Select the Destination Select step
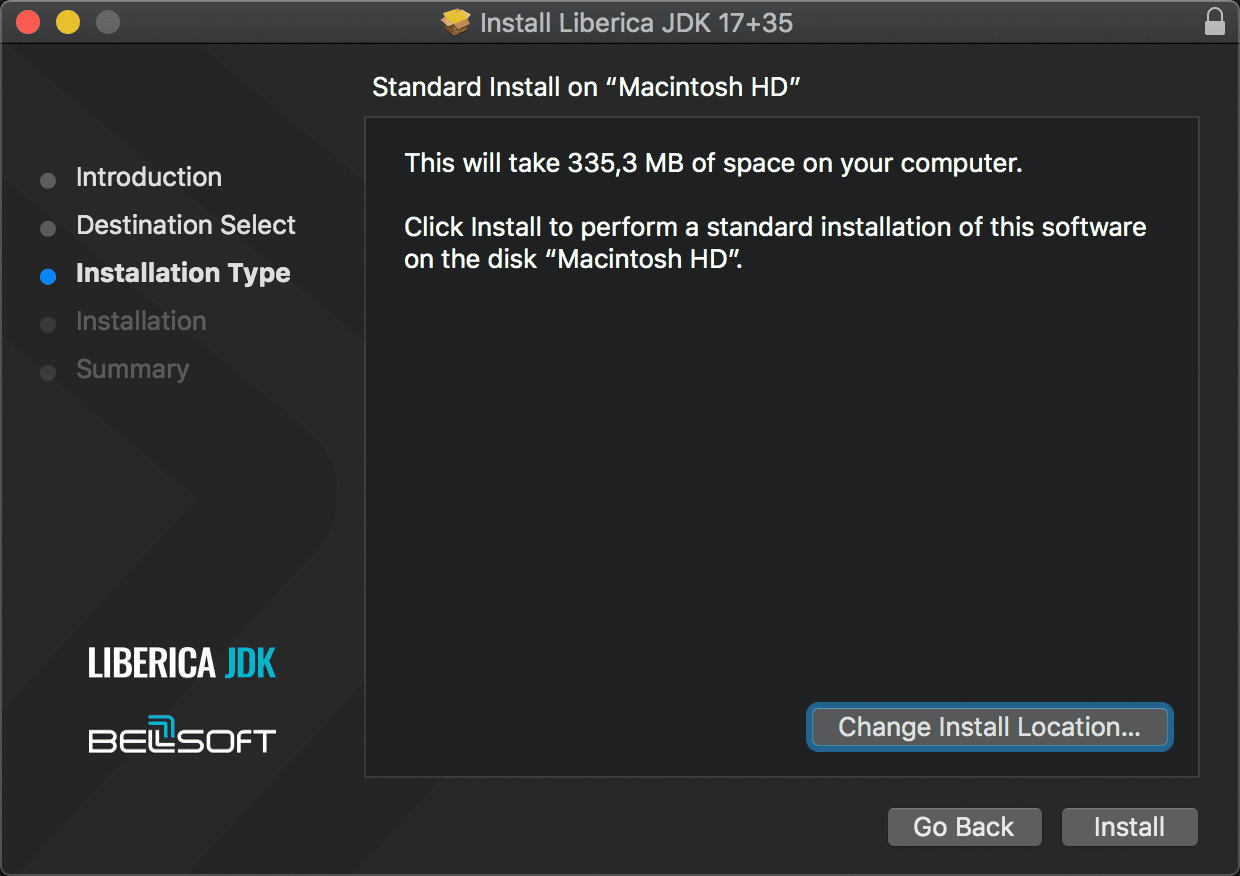The width and height of the screenshot is (1240, 876). 185,225
